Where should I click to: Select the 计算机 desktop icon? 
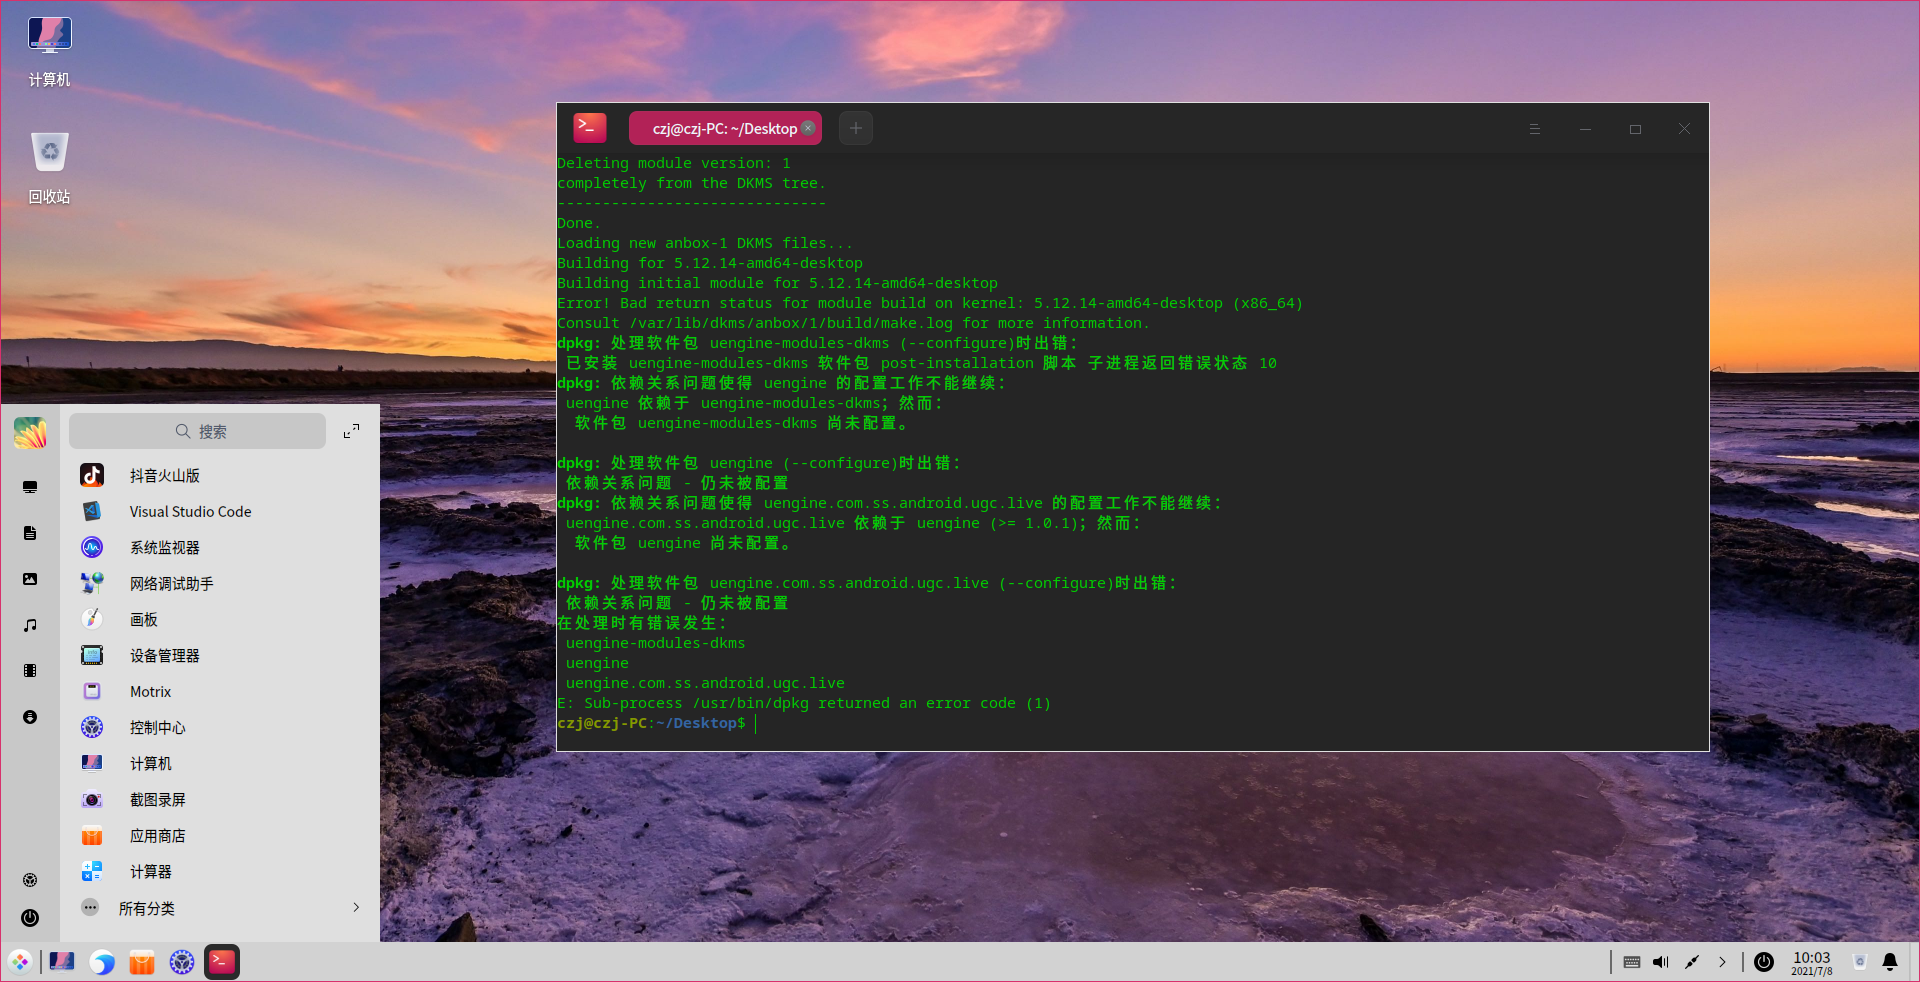pyautogui.click(x=49, y=52)
